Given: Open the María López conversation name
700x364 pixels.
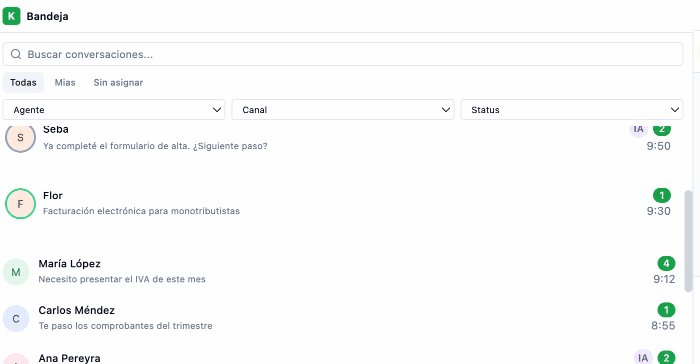Looking at the screenshot, I should click(x=69, y=264).
